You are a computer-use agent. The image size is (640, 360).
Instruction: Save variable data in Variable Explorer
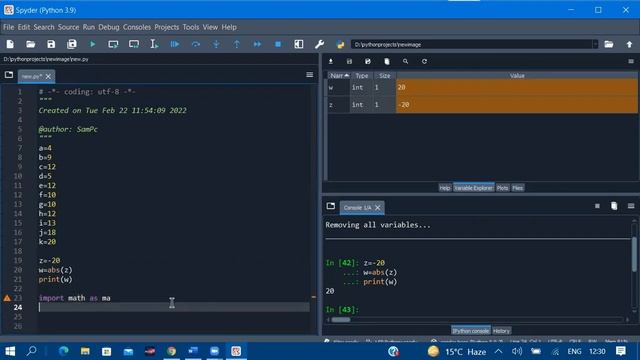click(x=349, y=61)
